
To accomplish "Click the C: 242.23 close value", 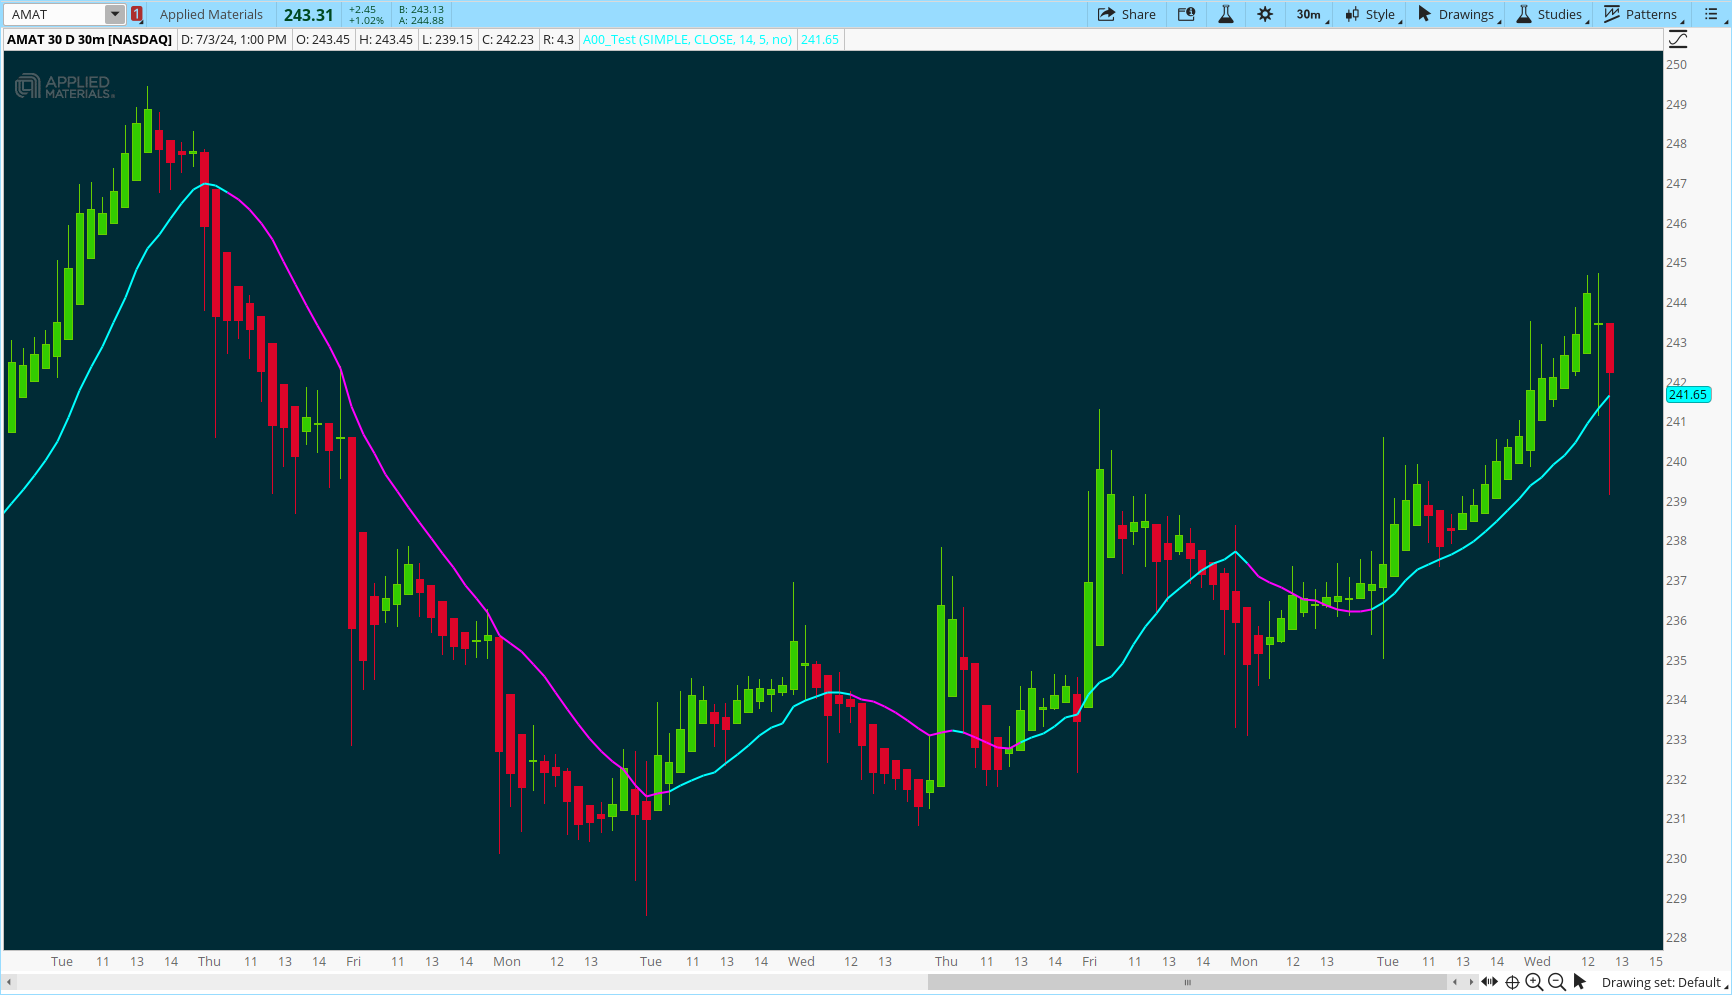I will pyautogui.click(x=508, y=39).
